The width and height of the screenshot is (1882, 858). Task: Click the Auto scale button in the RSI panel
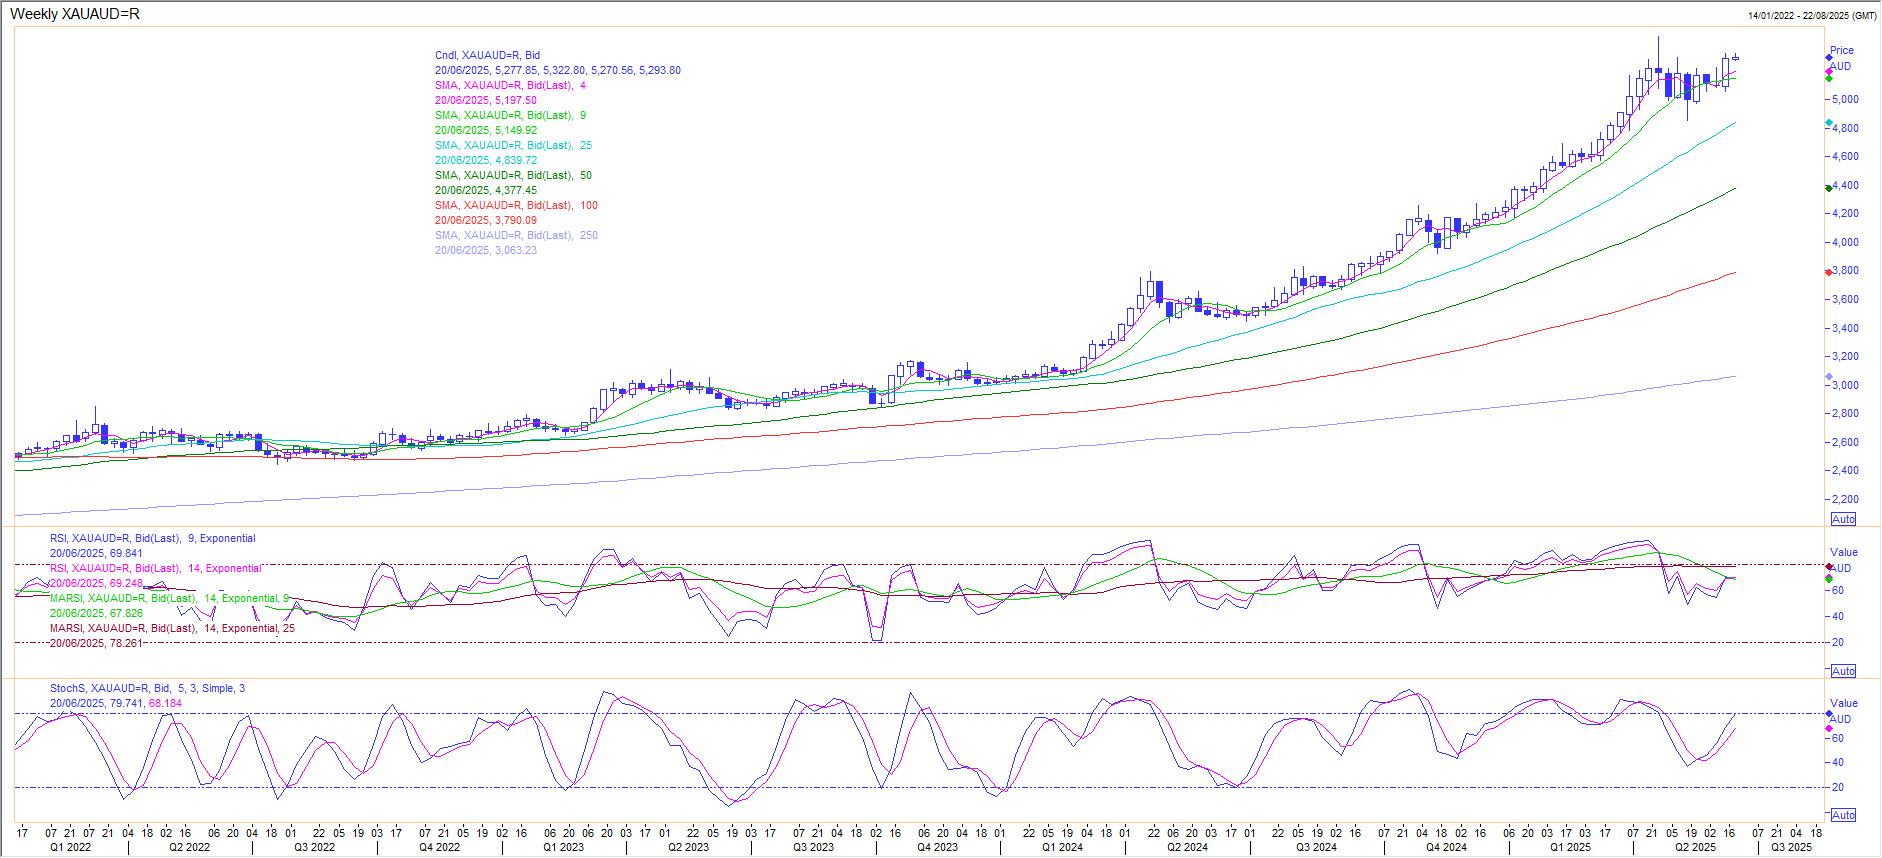1843,671
